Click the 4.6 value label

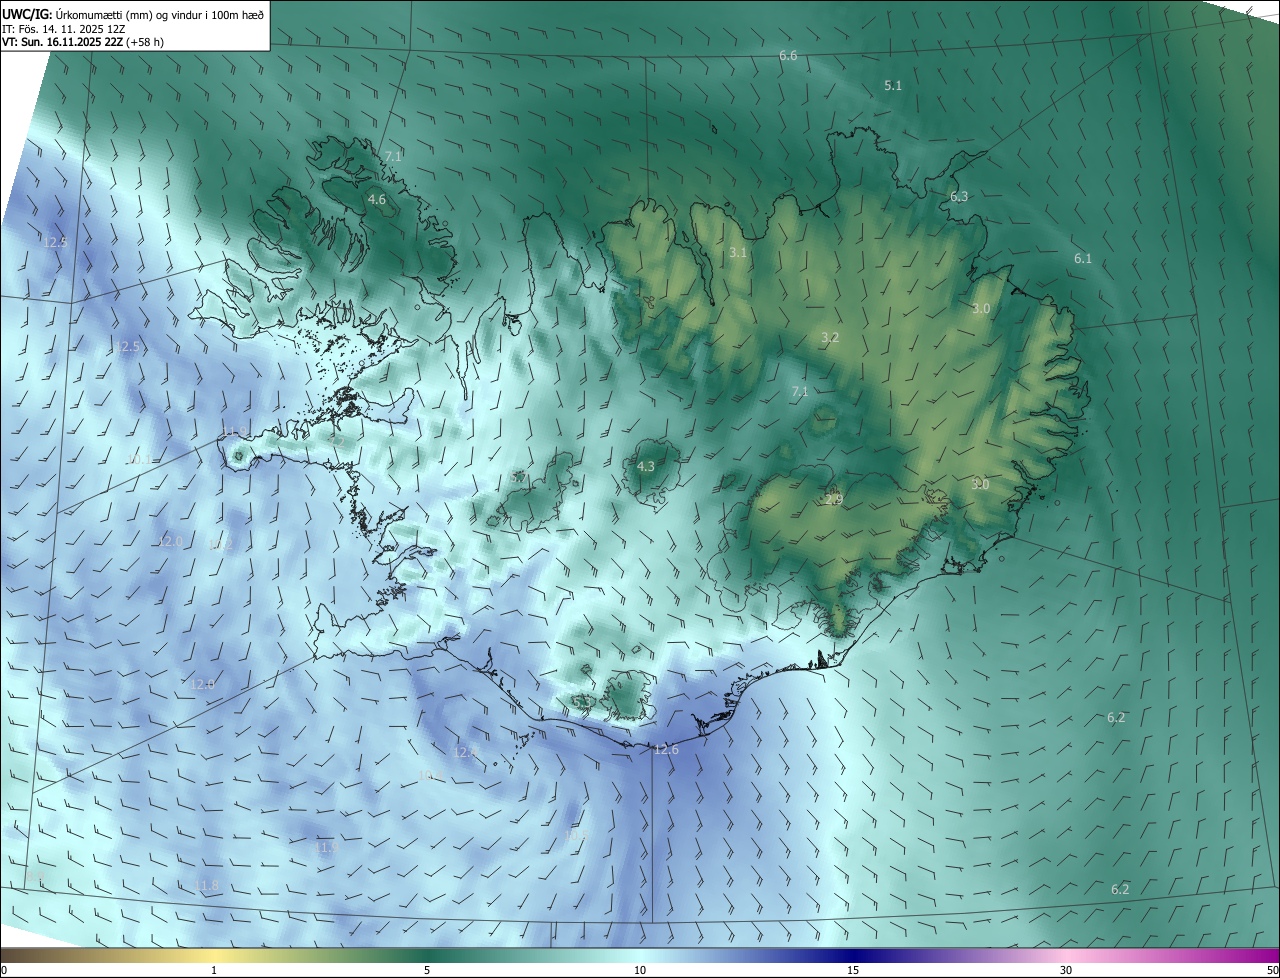pos(377,200)
